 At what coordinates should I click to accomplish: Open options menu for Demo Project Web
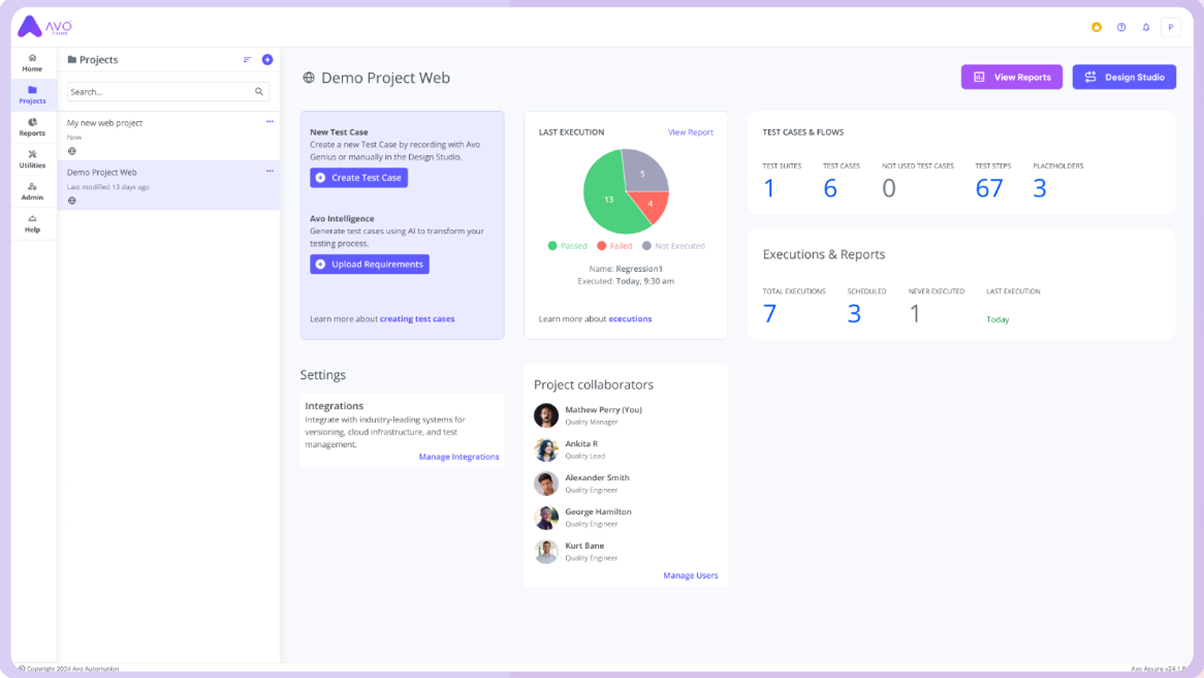(269, 171)
